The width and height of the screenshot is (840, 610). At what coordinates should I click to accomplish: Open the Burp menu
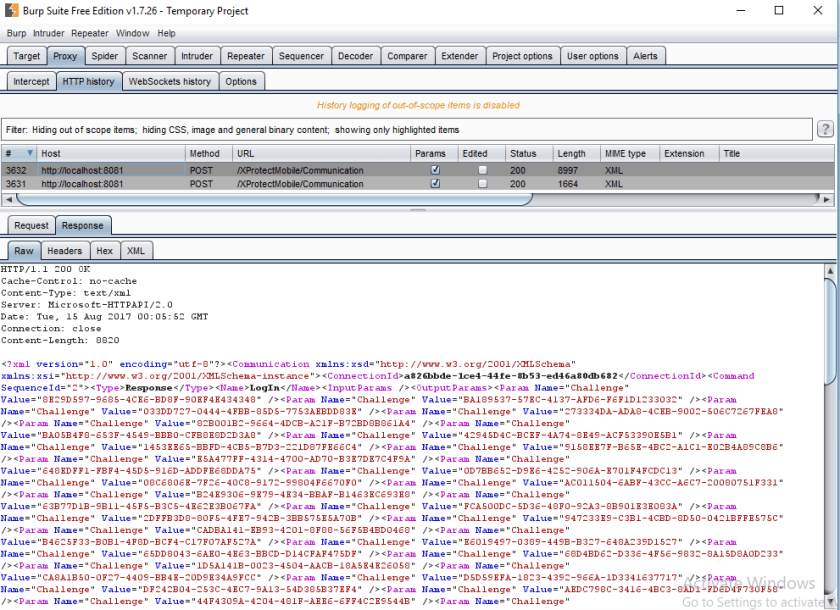(16, 33)
